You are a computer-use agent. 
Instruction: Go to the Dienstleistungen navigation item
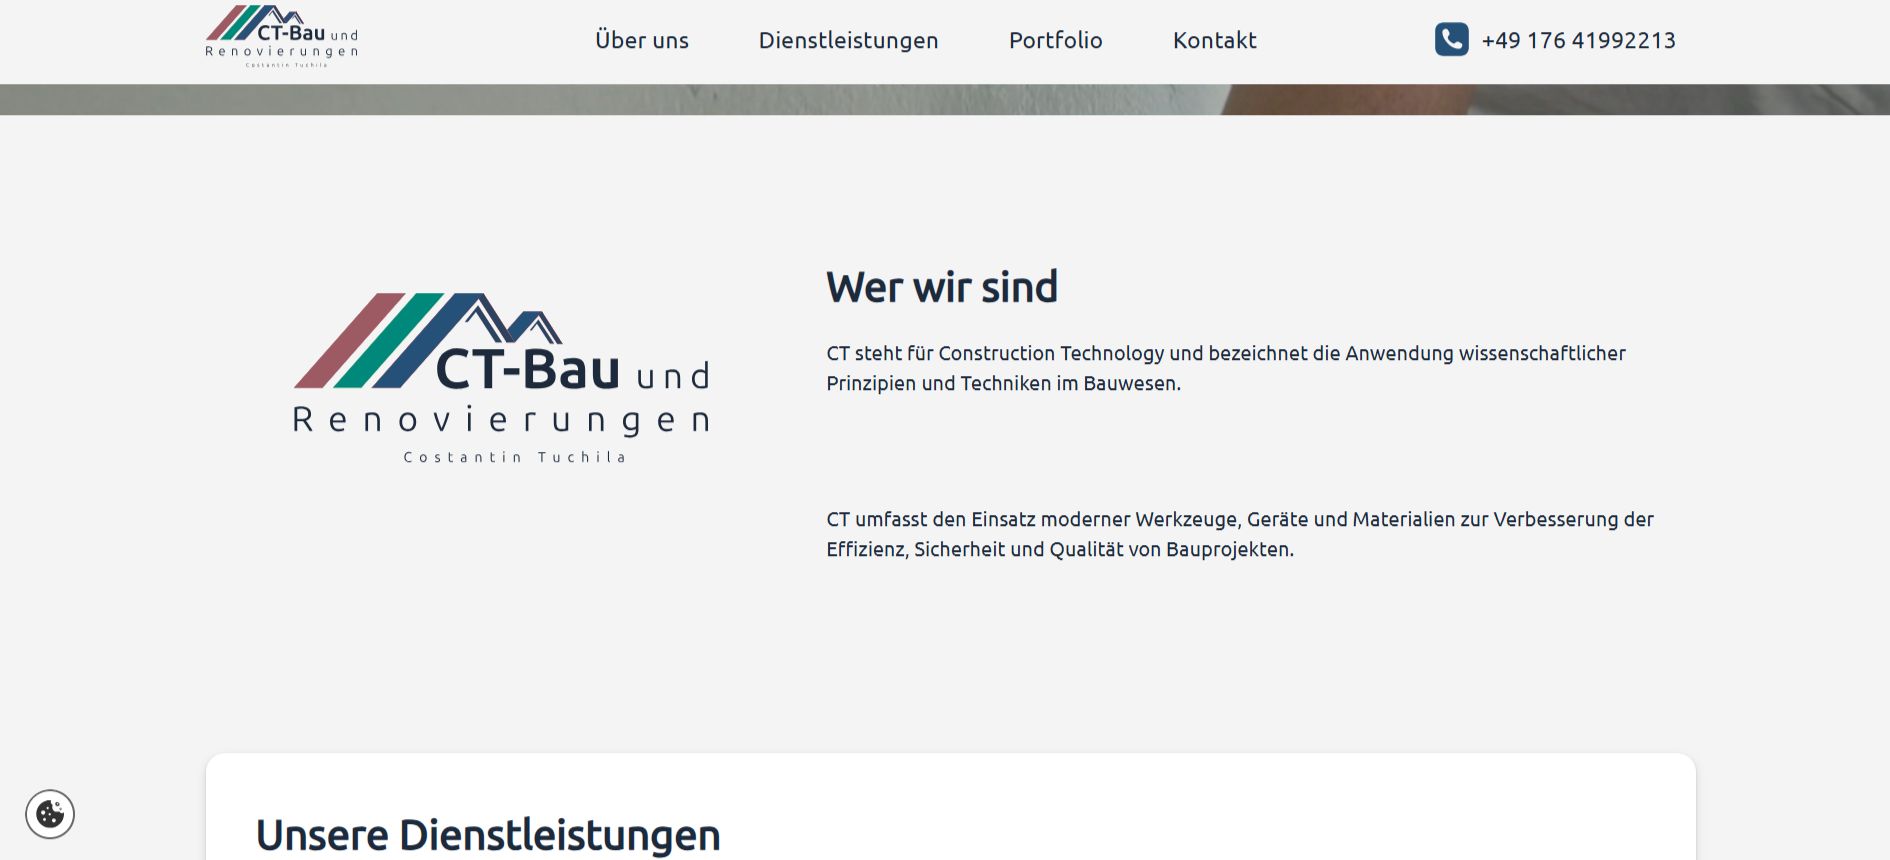click(x=848, y=41)
